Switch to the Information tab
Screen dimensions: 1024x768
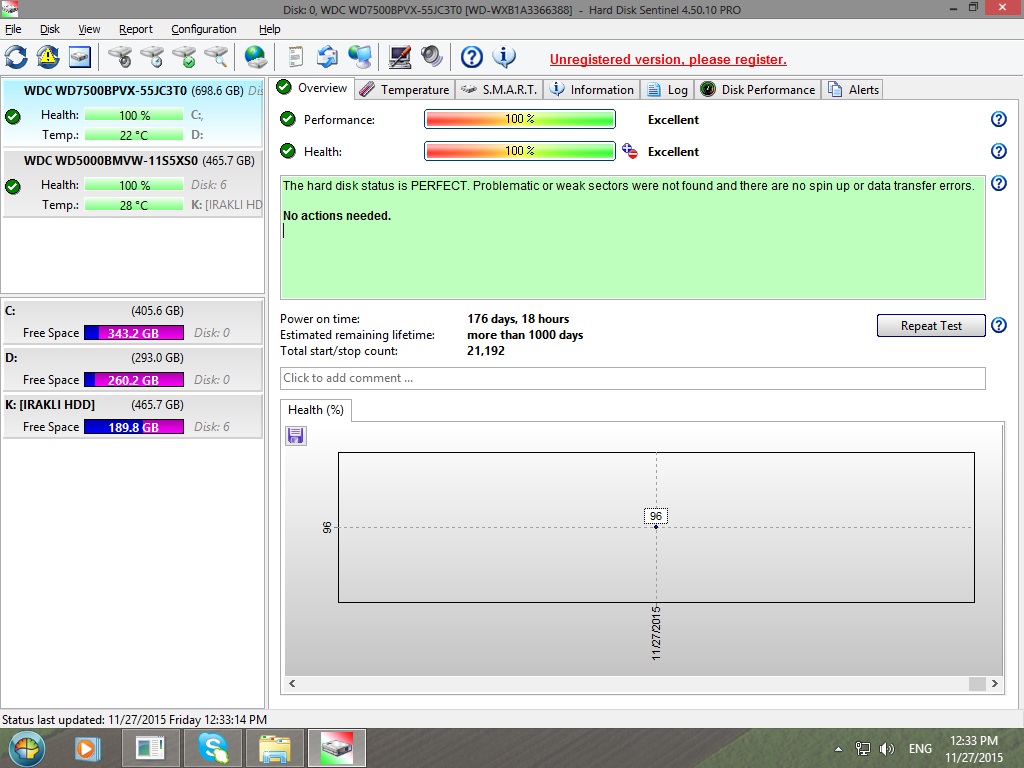(592, 89)
